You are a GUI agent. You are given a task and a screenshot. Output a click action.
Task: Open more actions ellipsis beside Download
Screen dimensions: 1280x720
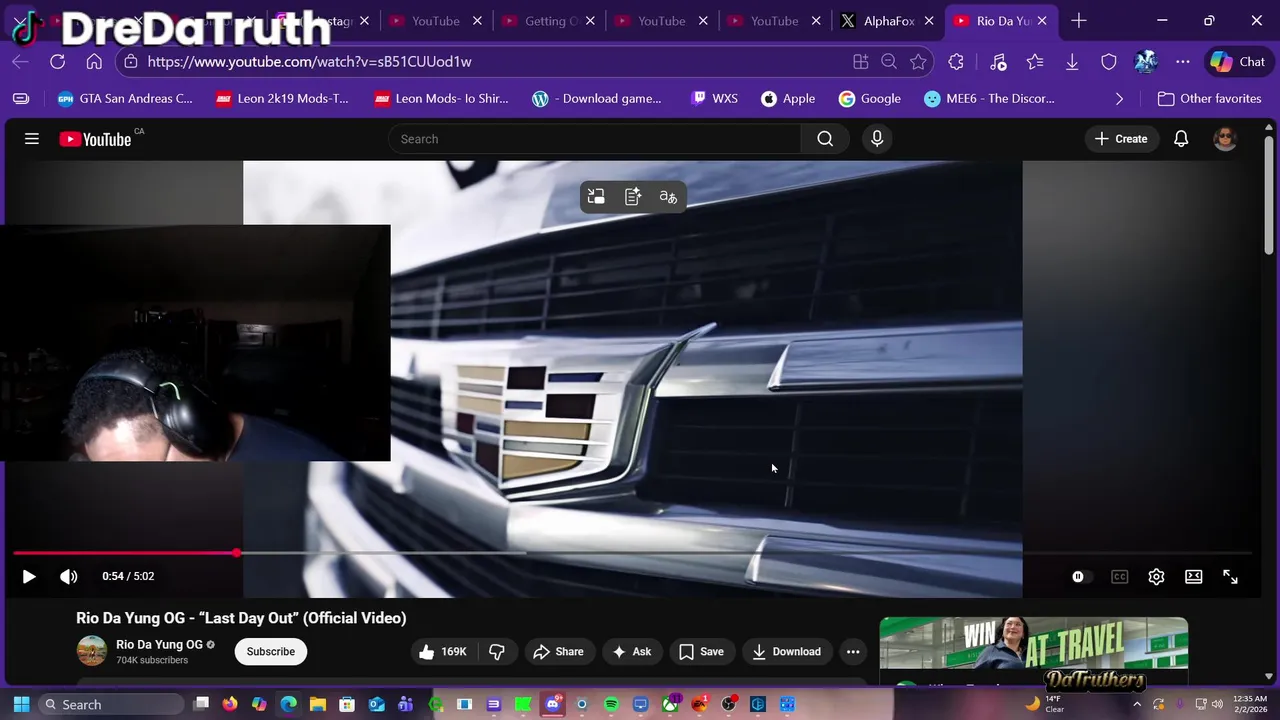pyautogui.click(x=853, y=652)
